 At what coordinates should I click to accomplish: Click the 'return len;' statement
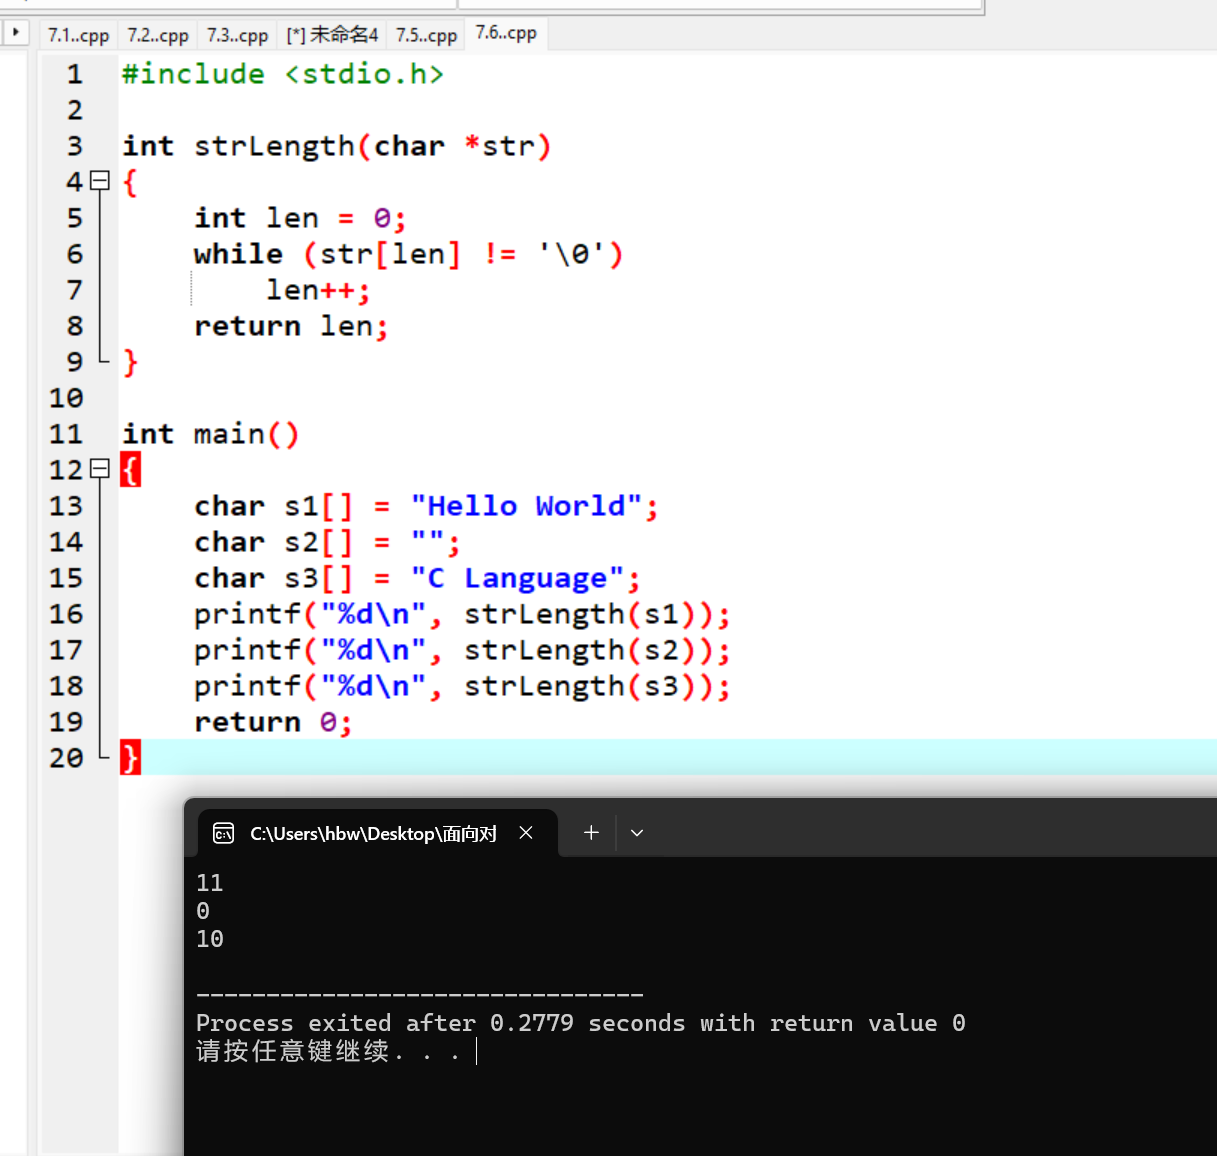click(x=291, y=326)
